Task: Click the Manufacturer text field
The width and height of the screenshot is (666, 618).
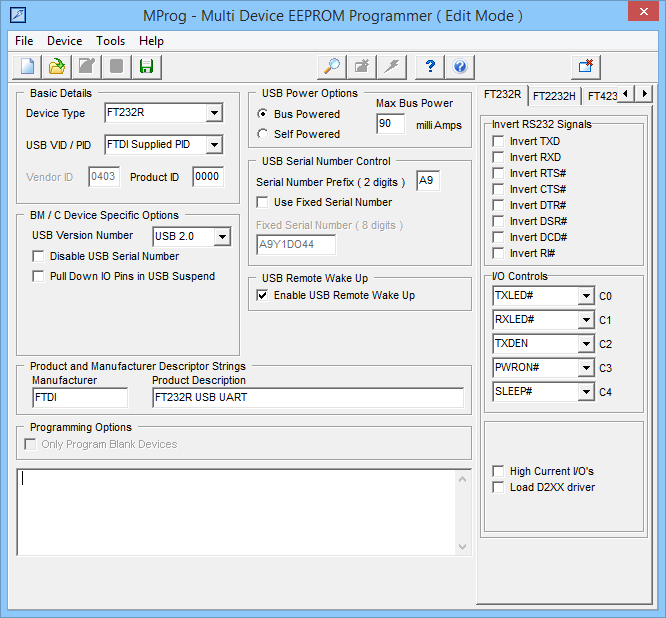Action: pos(80,398)
